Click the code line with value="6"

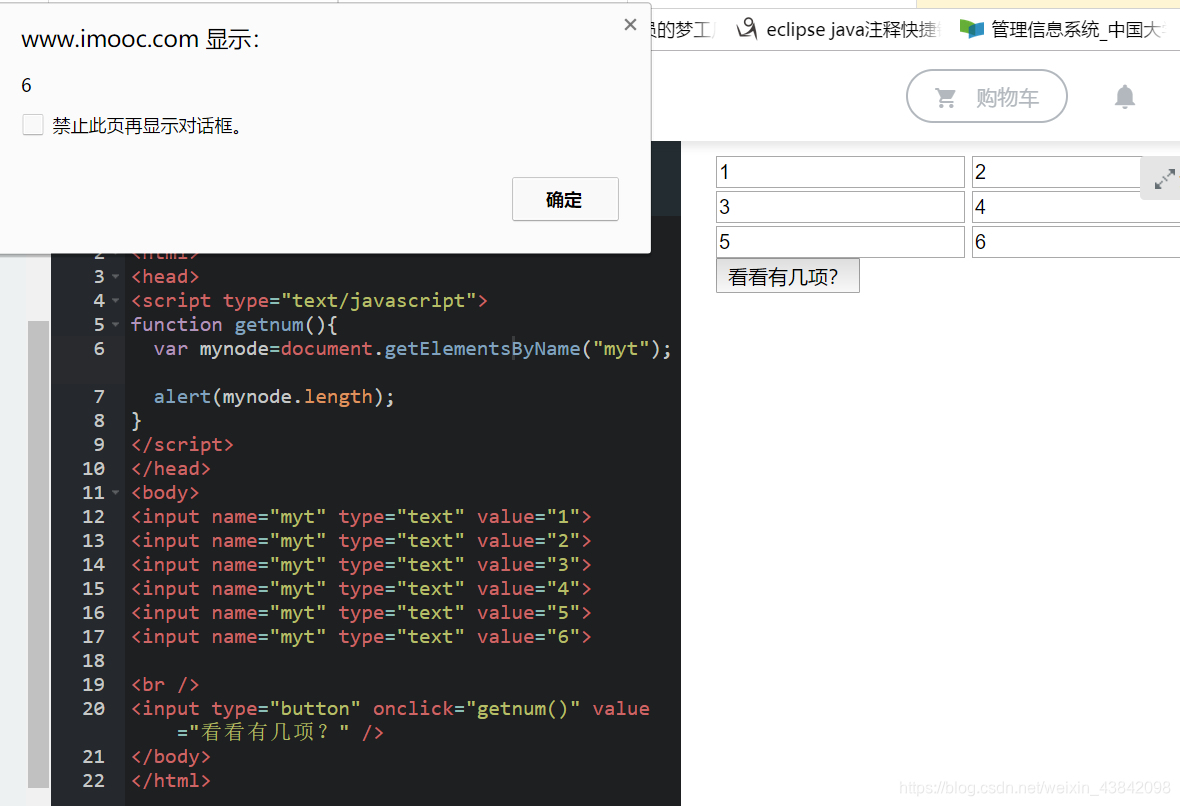pos(361,637)
